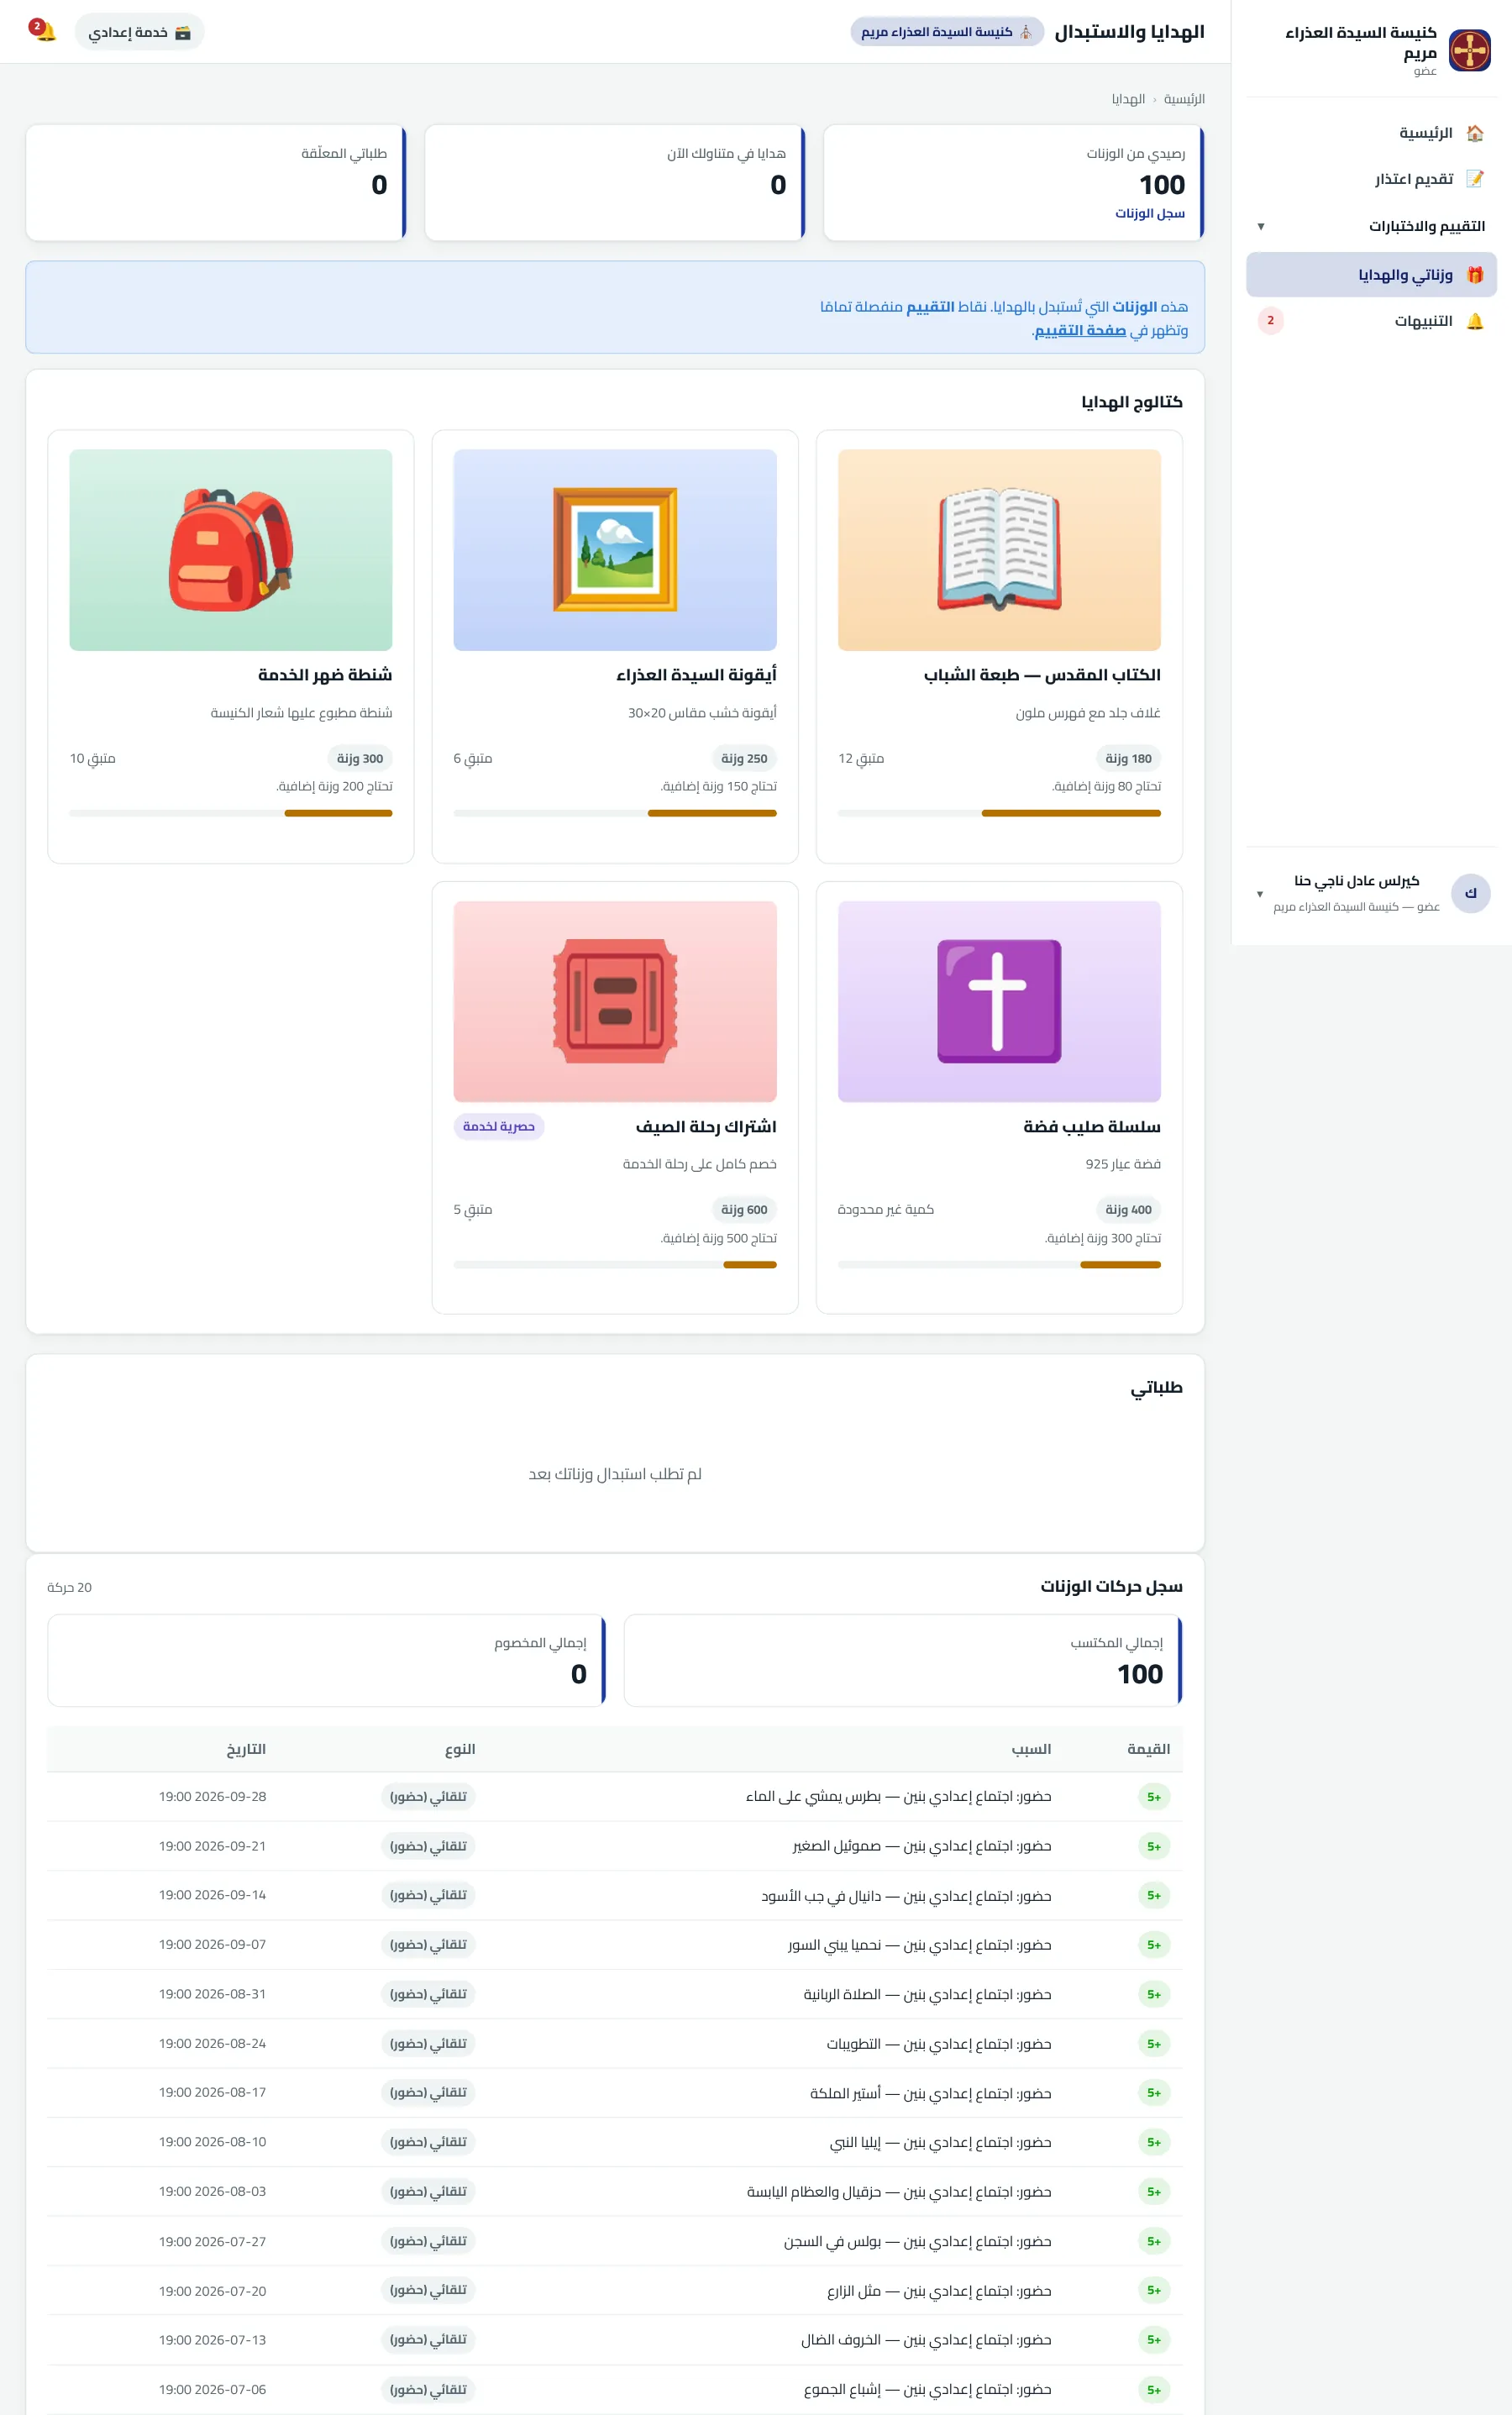Open the خدمة إعدادي service selector

pos(140,32)
